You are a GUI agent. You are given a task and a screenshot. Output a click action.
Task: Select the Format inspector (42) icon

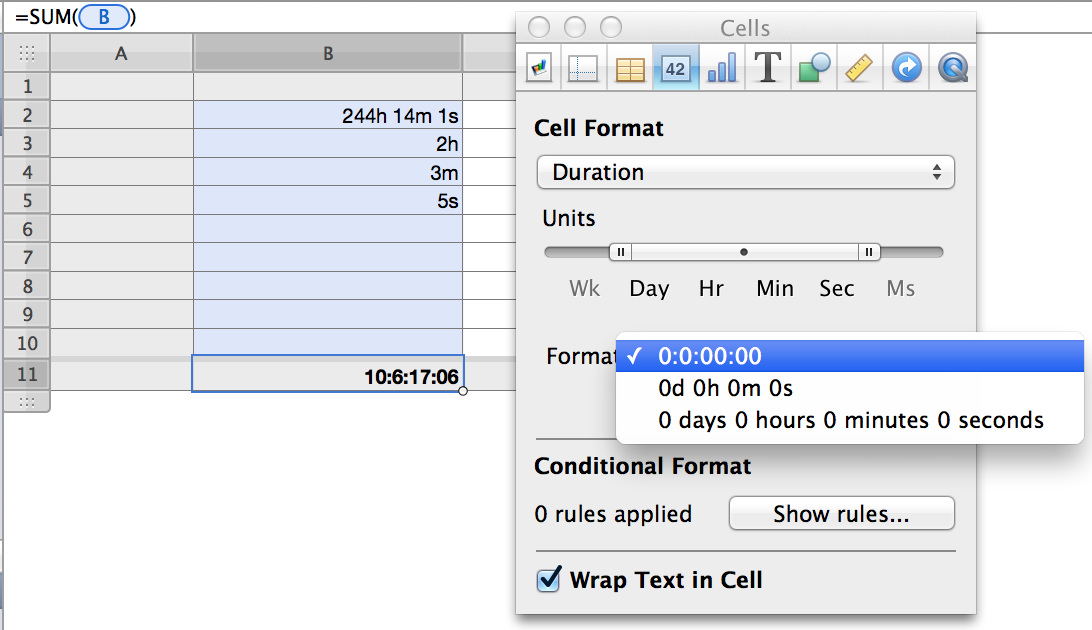tap(675, 68)
